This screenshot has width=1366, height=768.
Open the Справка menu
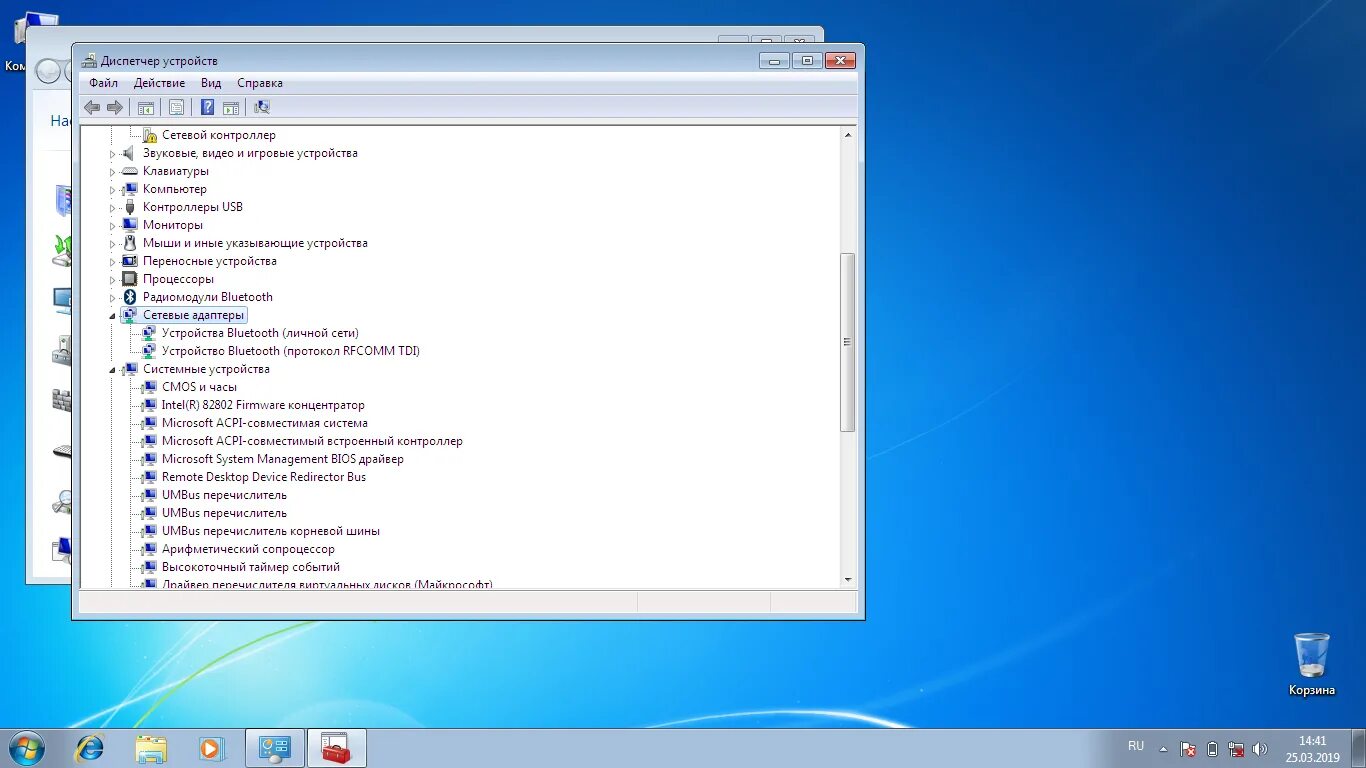pyautogui.click(x=260, y=83)
